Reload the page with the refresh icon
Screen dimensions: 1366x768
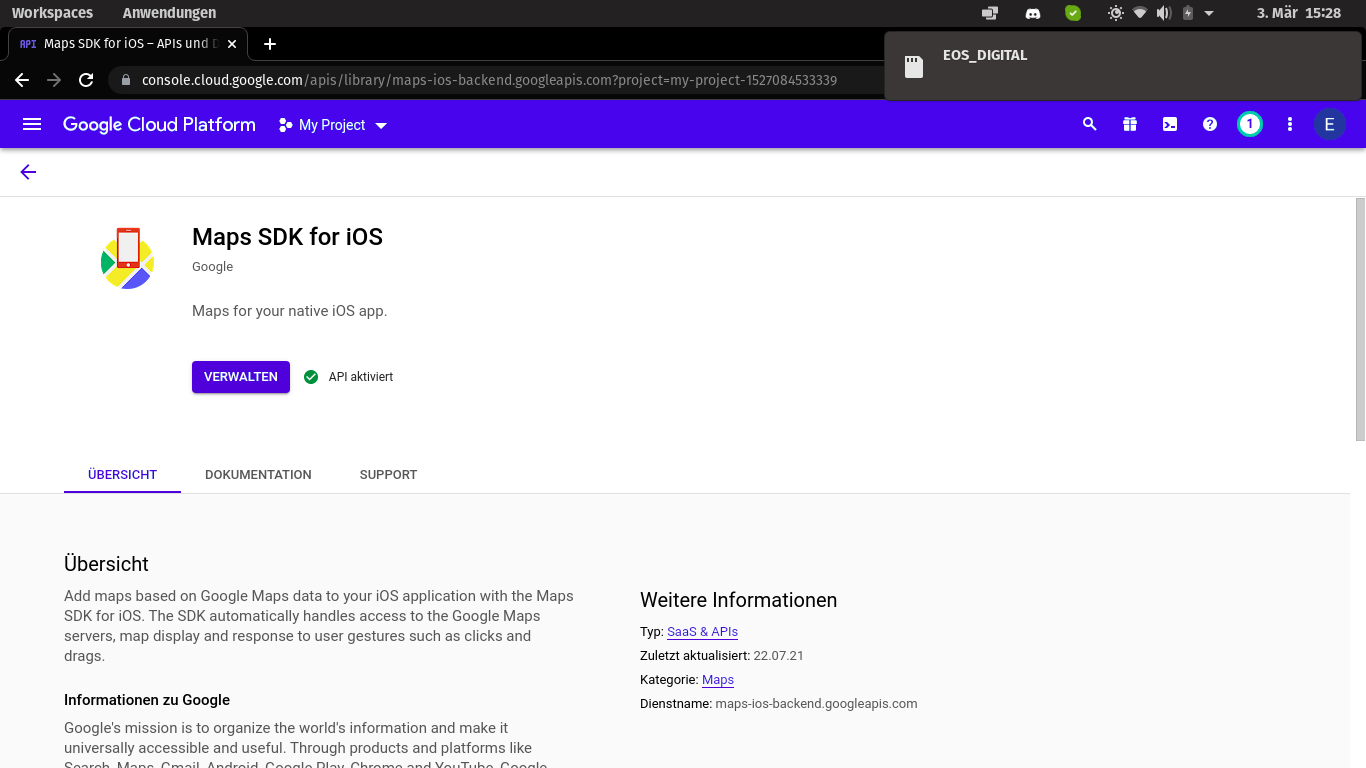pyautogui.click(x=86, y=80)
